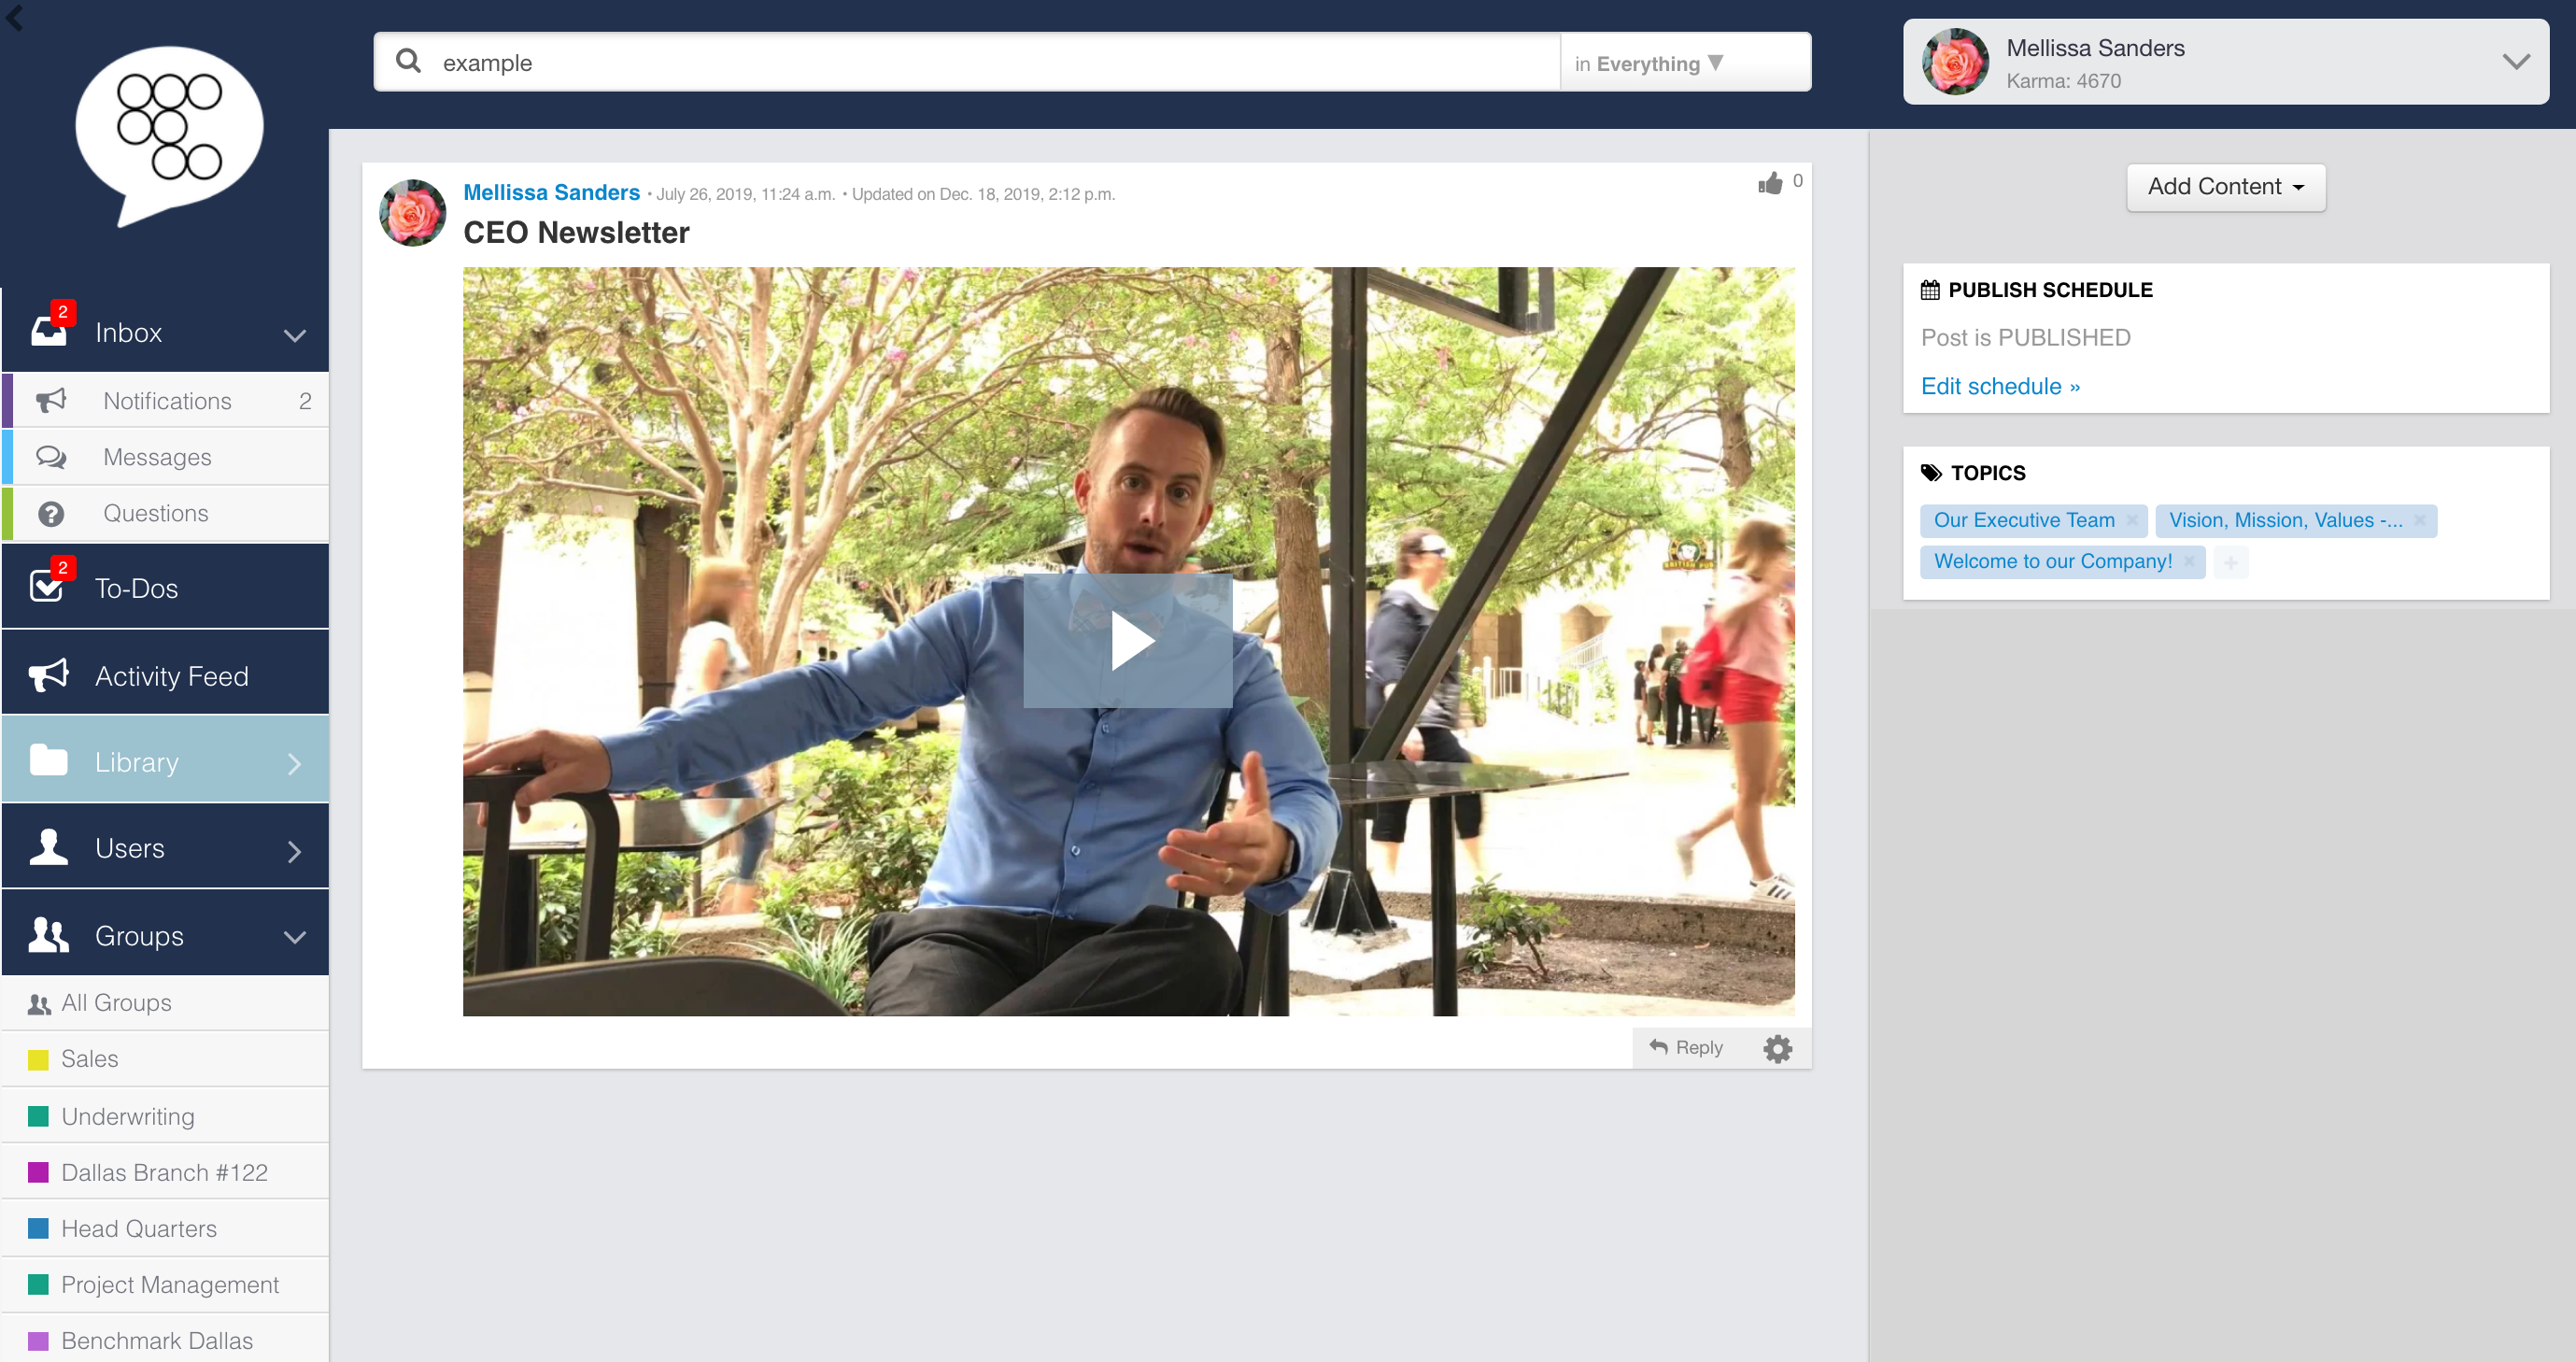Click the Edit schedule link
The image size is (2576, 1362).
[2000, 387]
